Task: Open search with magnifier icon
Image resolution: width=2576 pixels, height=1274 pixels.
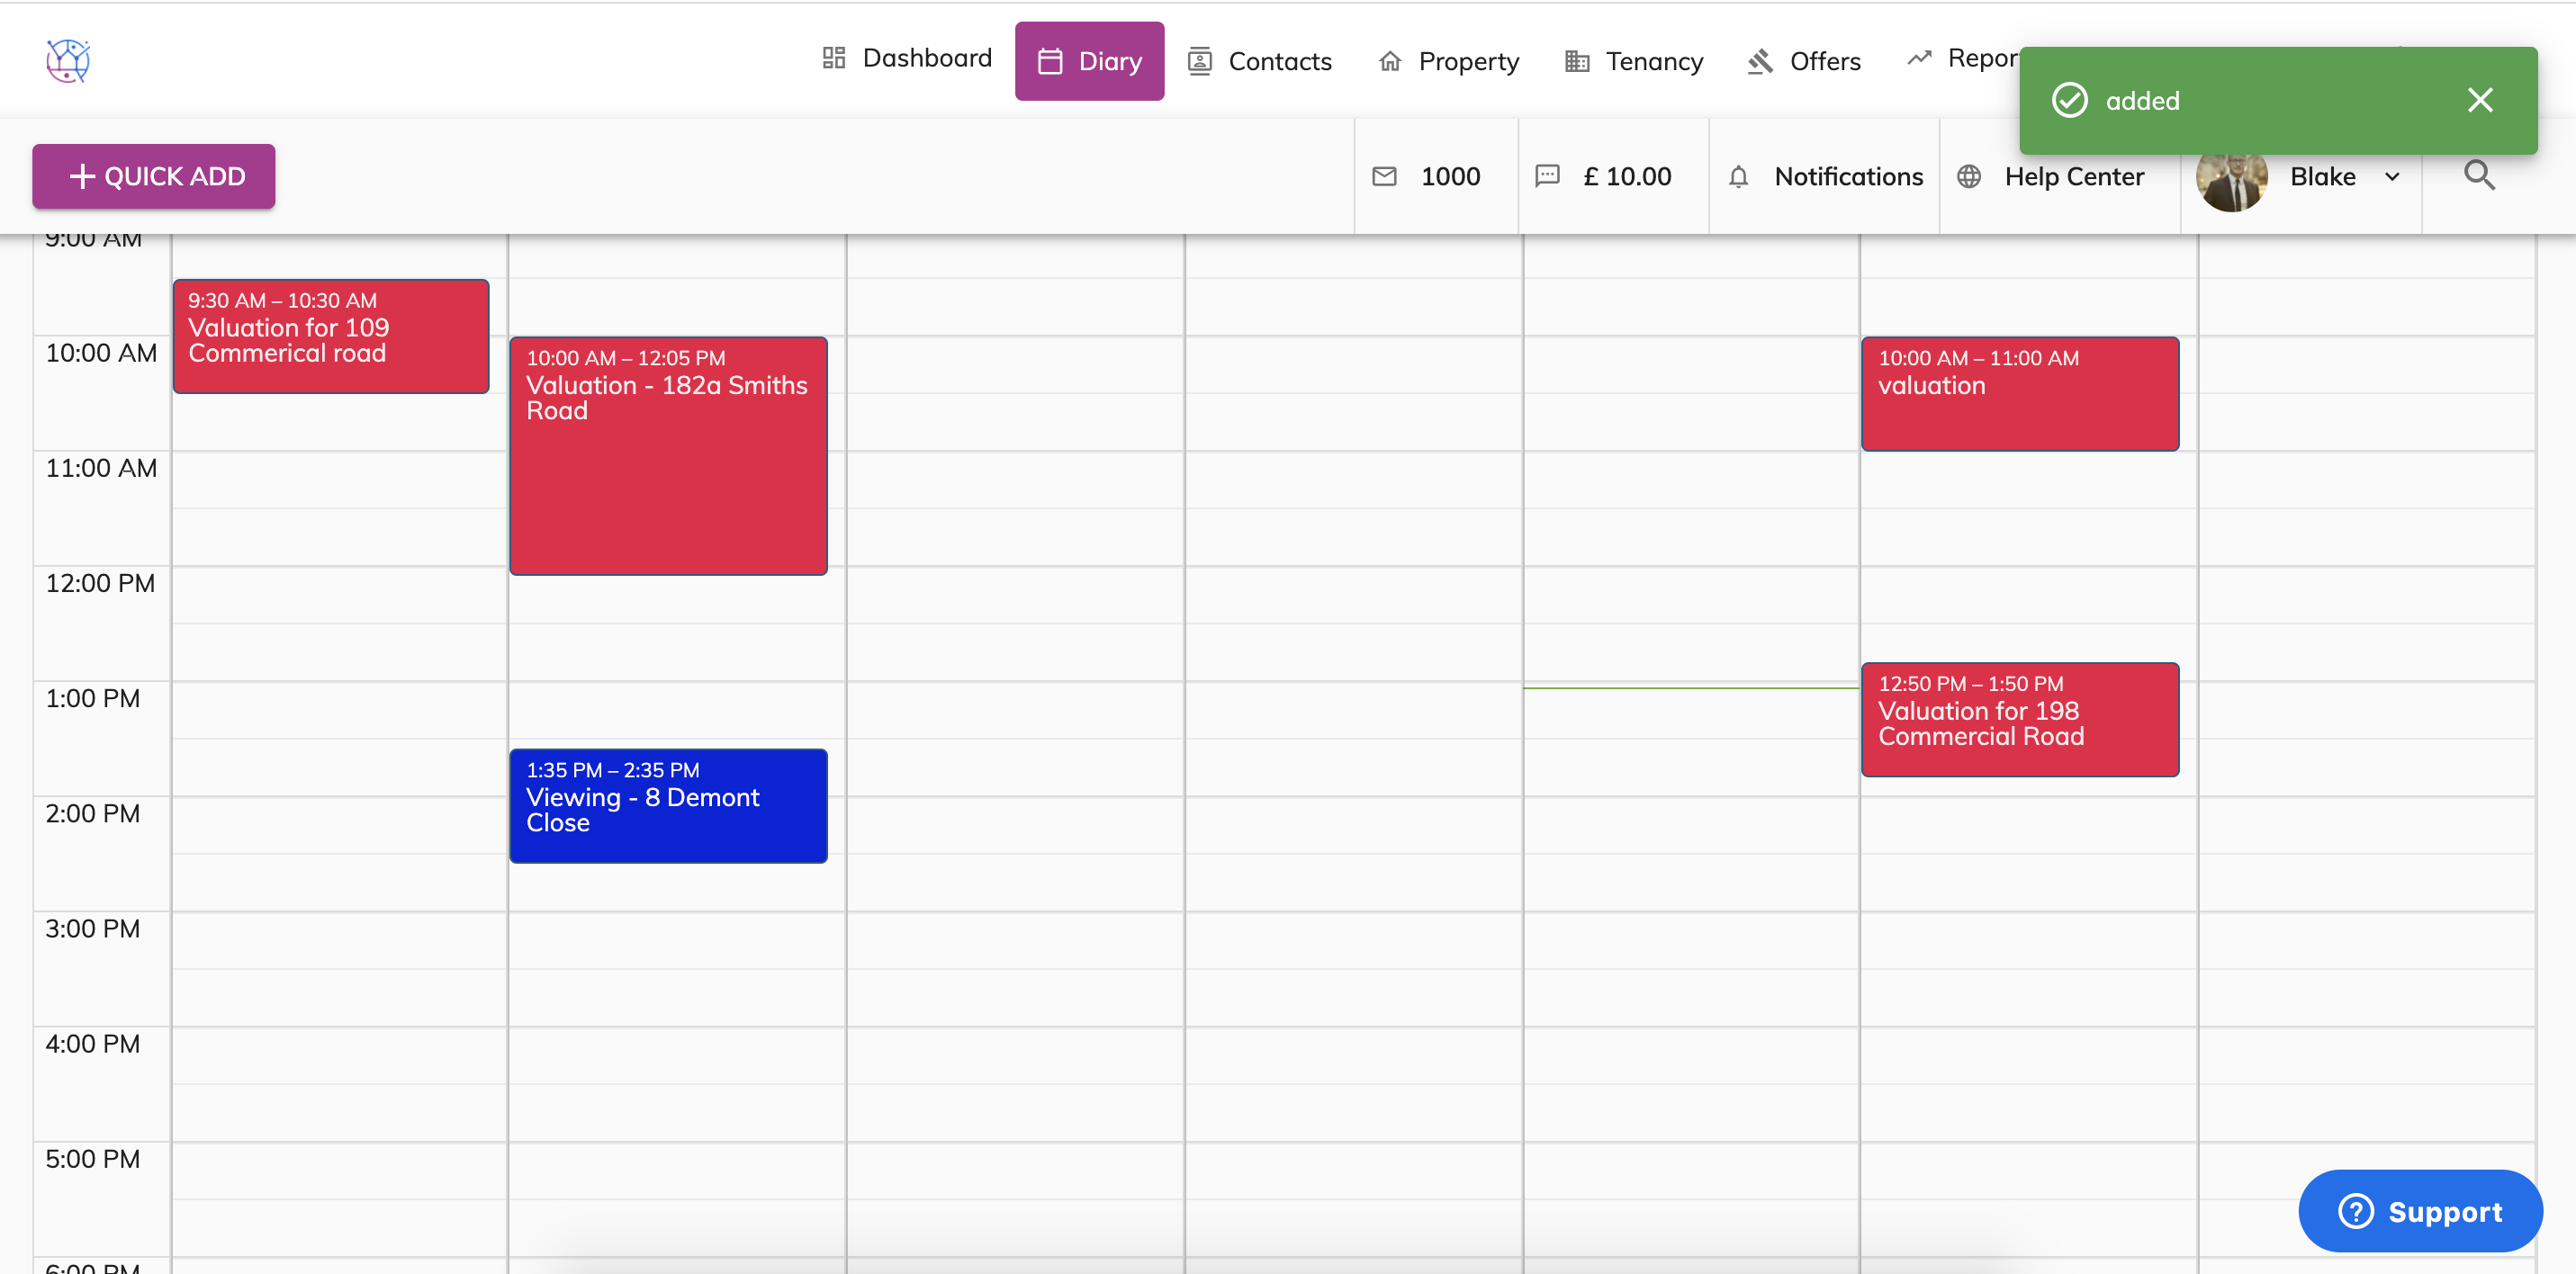Action: click(x=2479, y=176)
